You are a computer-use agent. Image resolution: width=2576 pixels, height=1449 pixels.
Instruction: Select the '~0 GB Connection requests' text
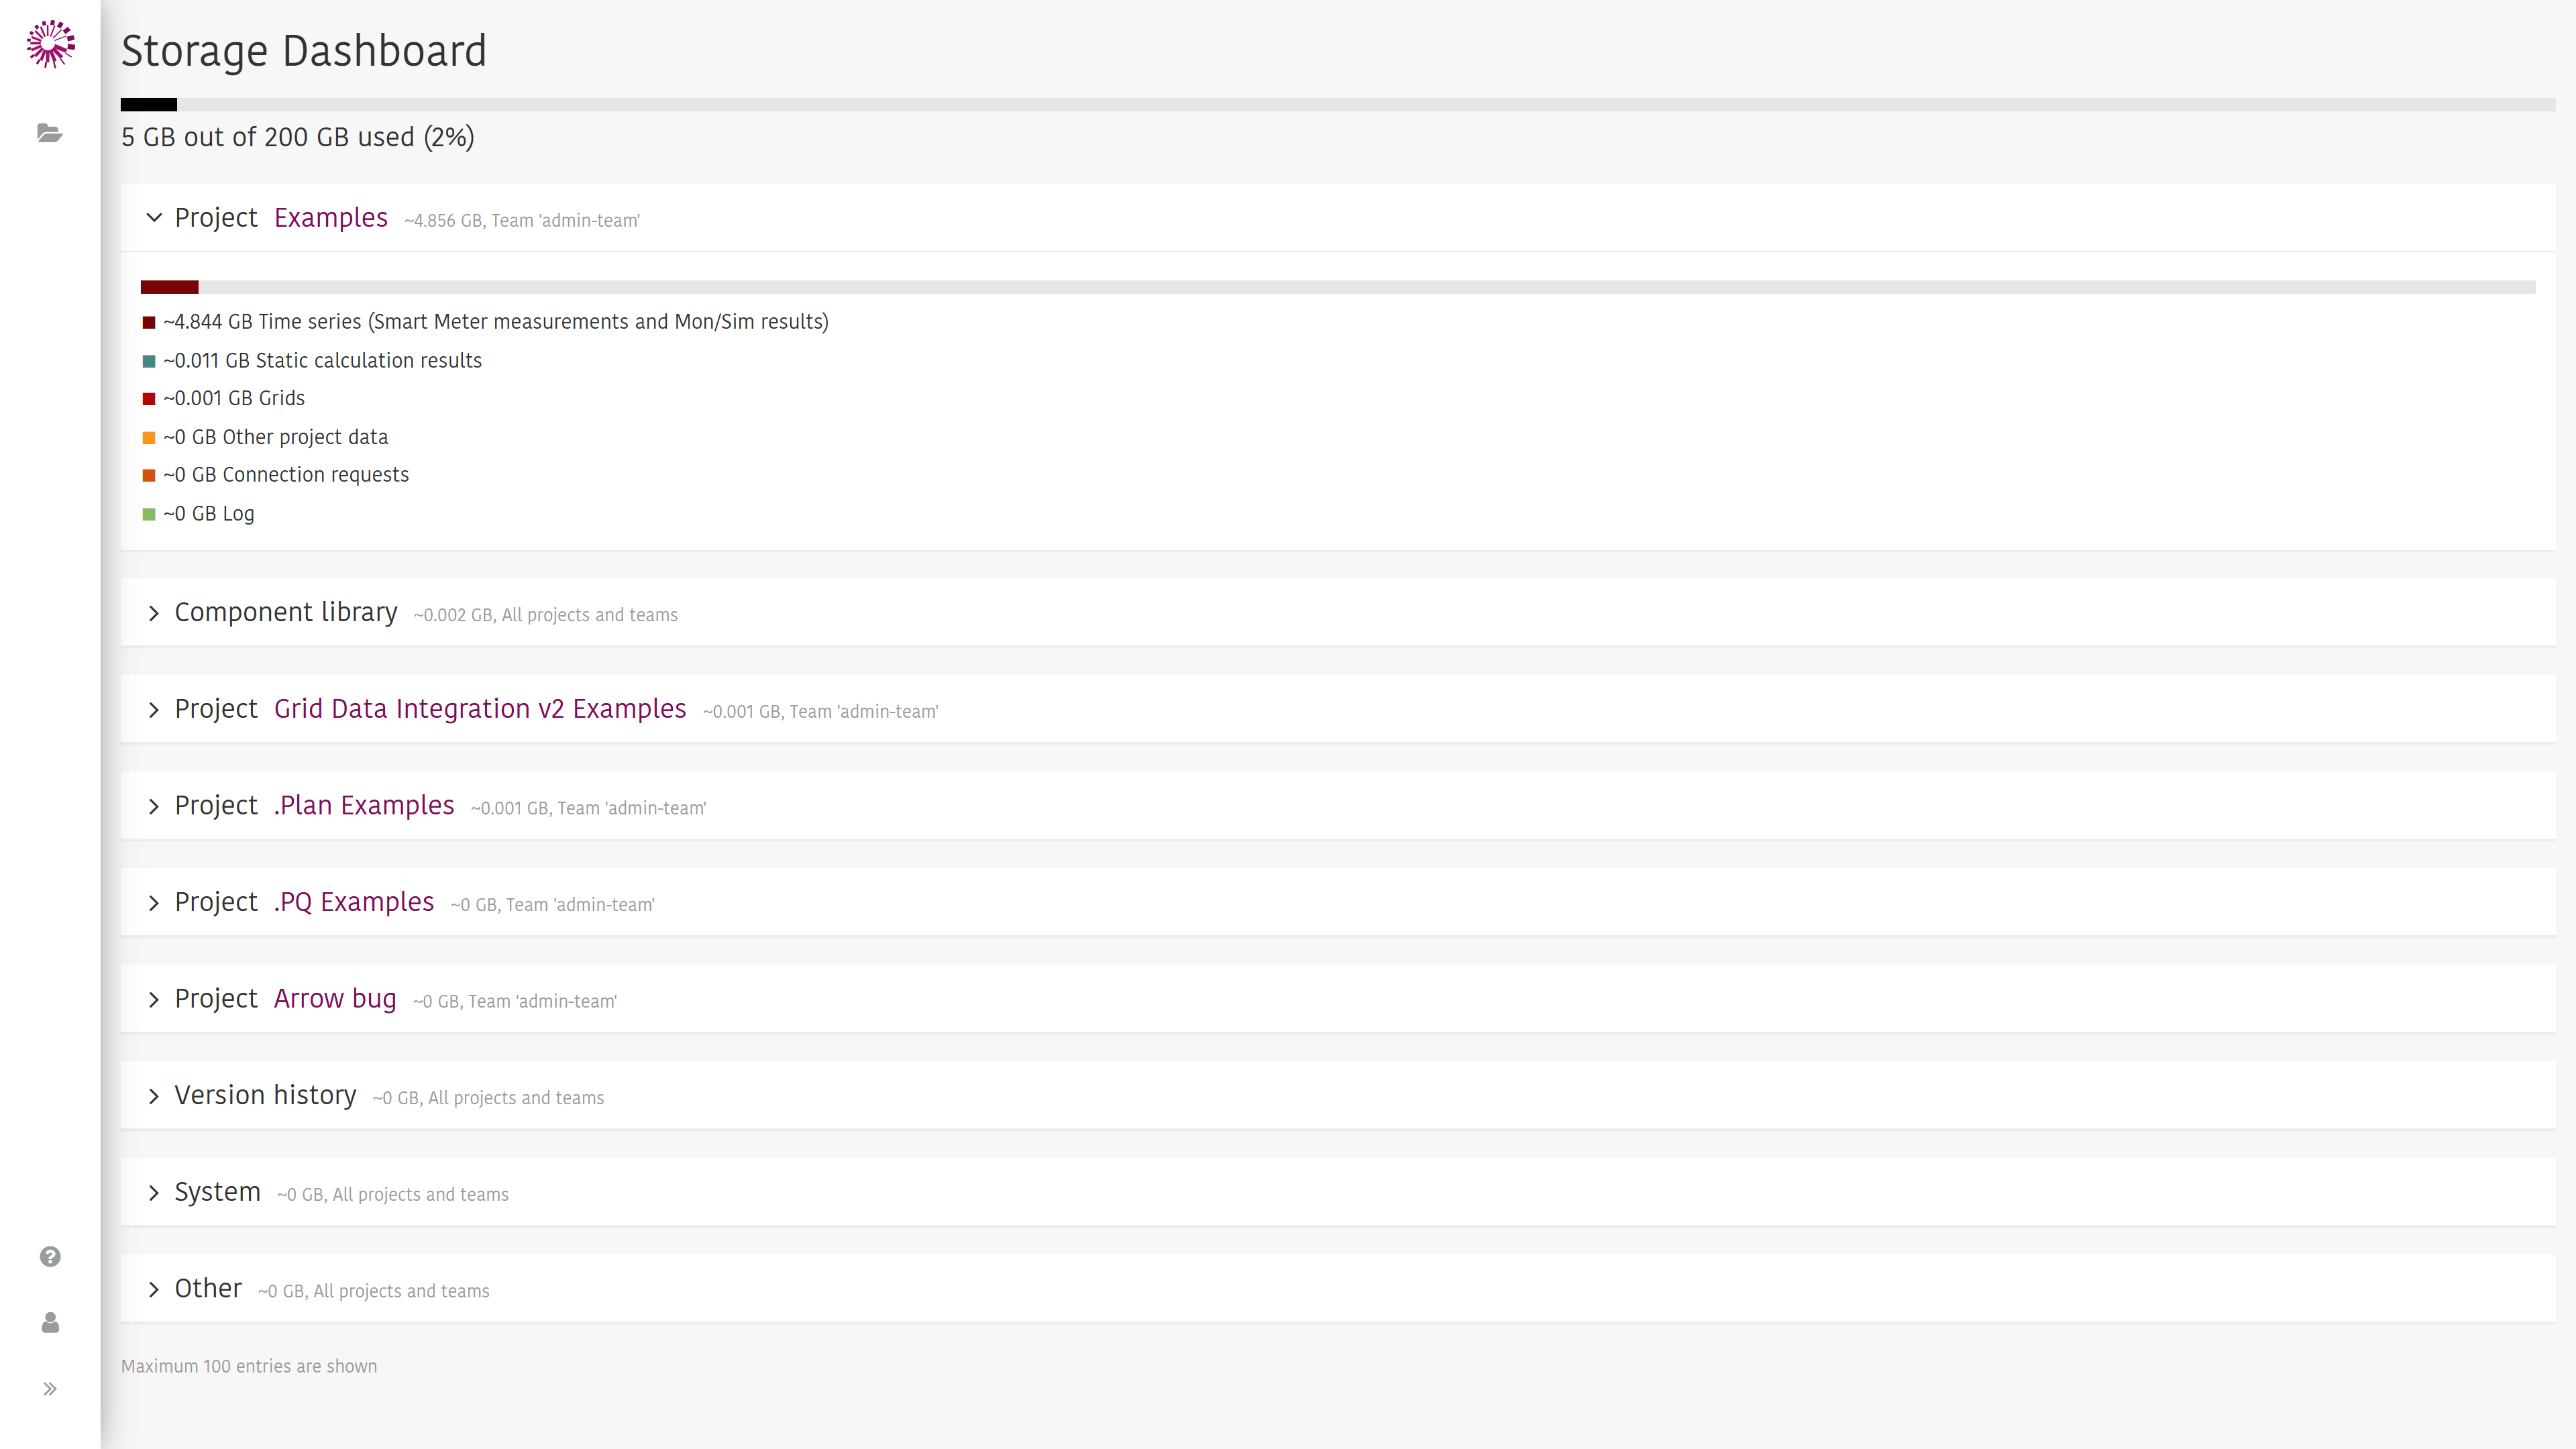tap(286, 475)
